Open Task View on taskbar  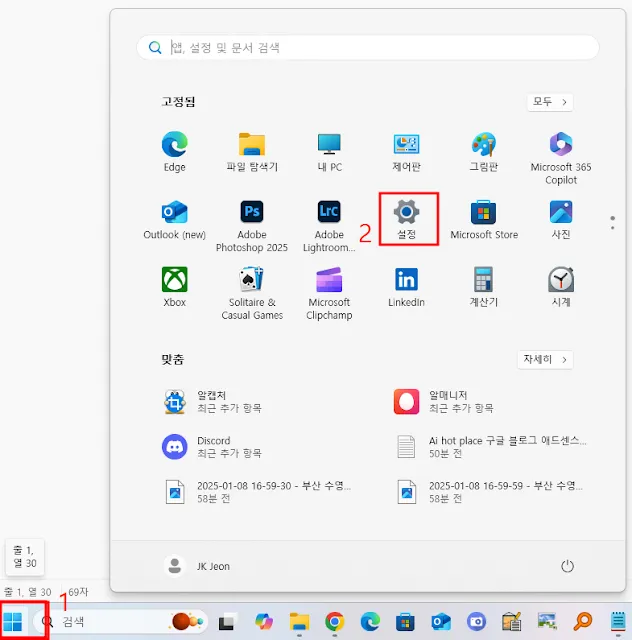tap(227, 622)
